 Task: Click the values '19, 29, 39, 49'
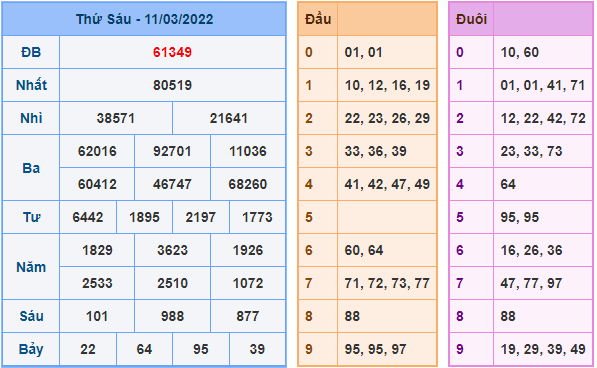[x=543, y=349]
